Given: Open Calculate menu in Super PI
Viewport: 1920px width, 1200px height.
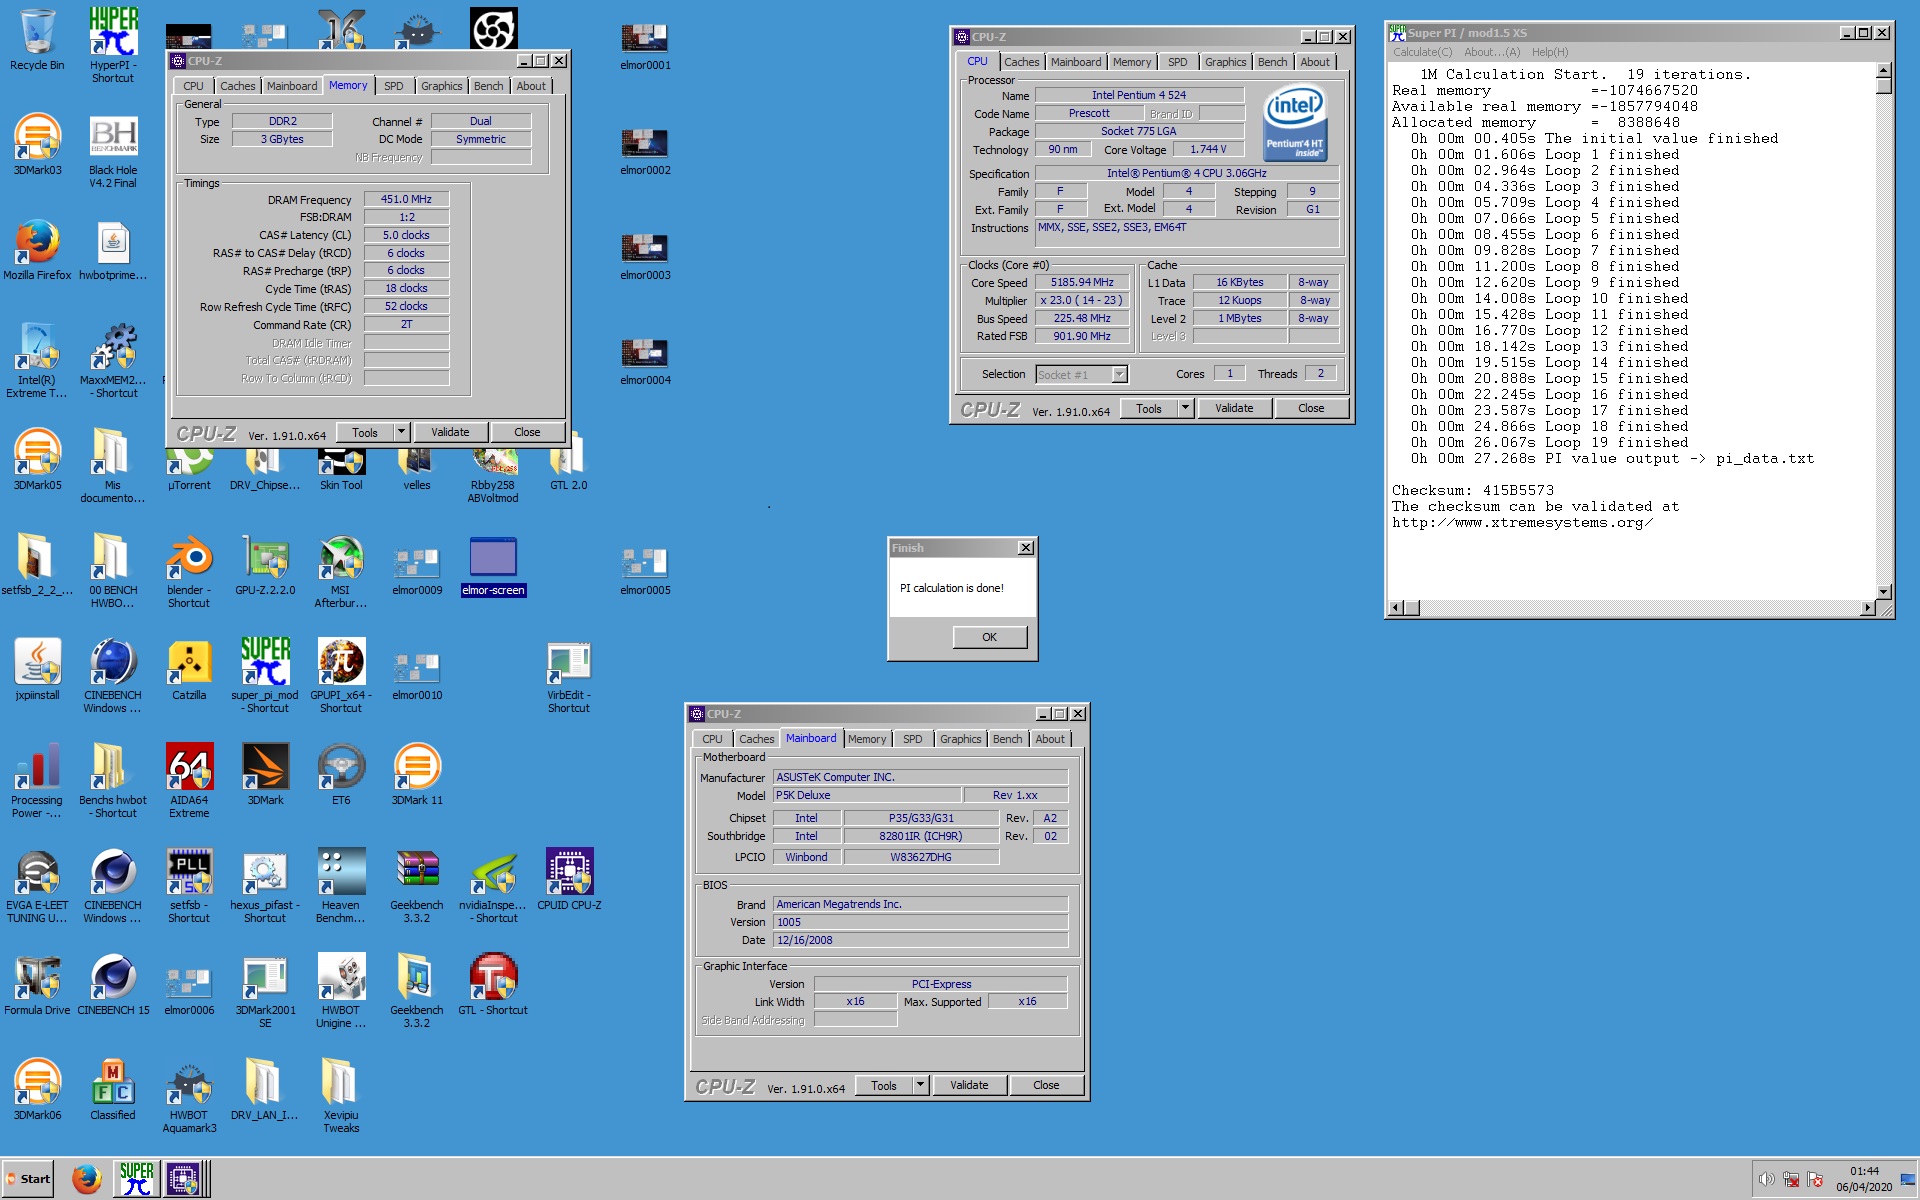Looking at the screenshot, I should pyautogui.click(x=1422, y=52).
